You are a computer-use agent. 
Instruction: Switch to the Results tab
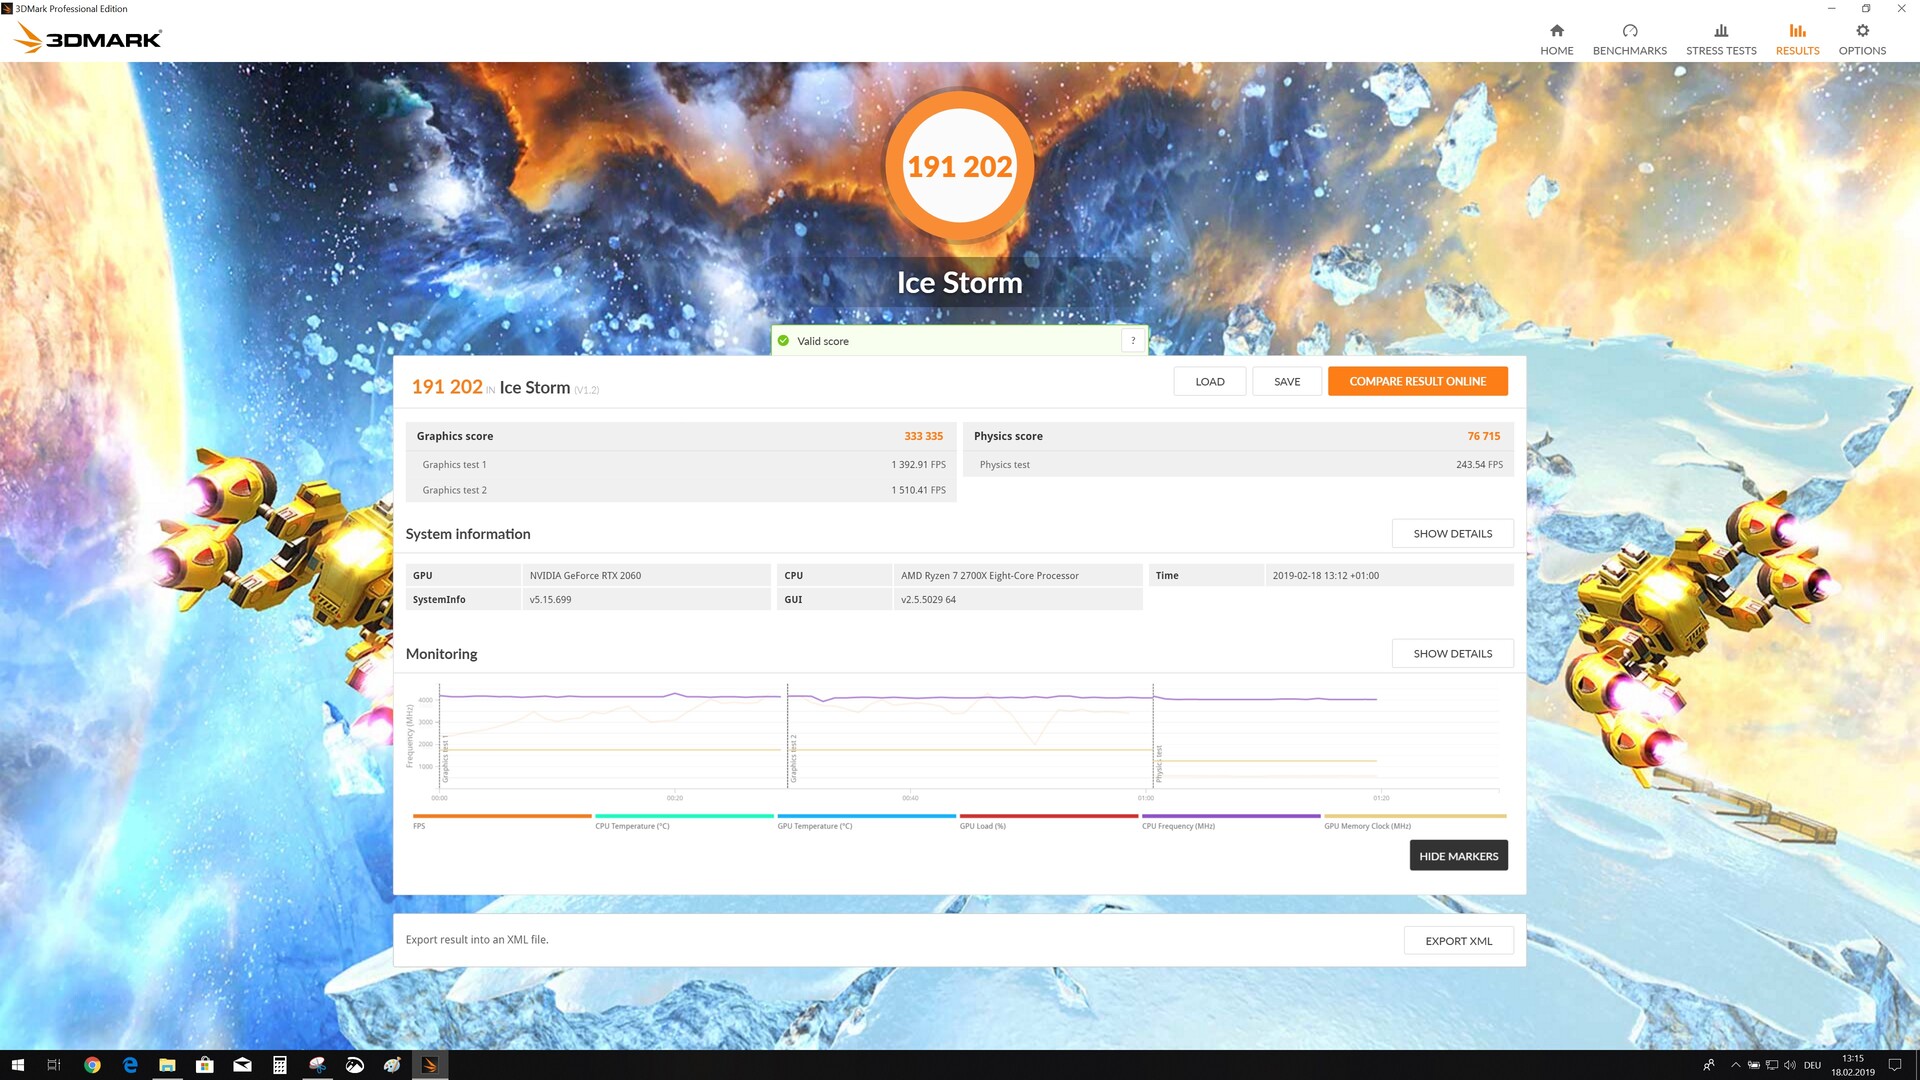click(x=1797, y=39)
